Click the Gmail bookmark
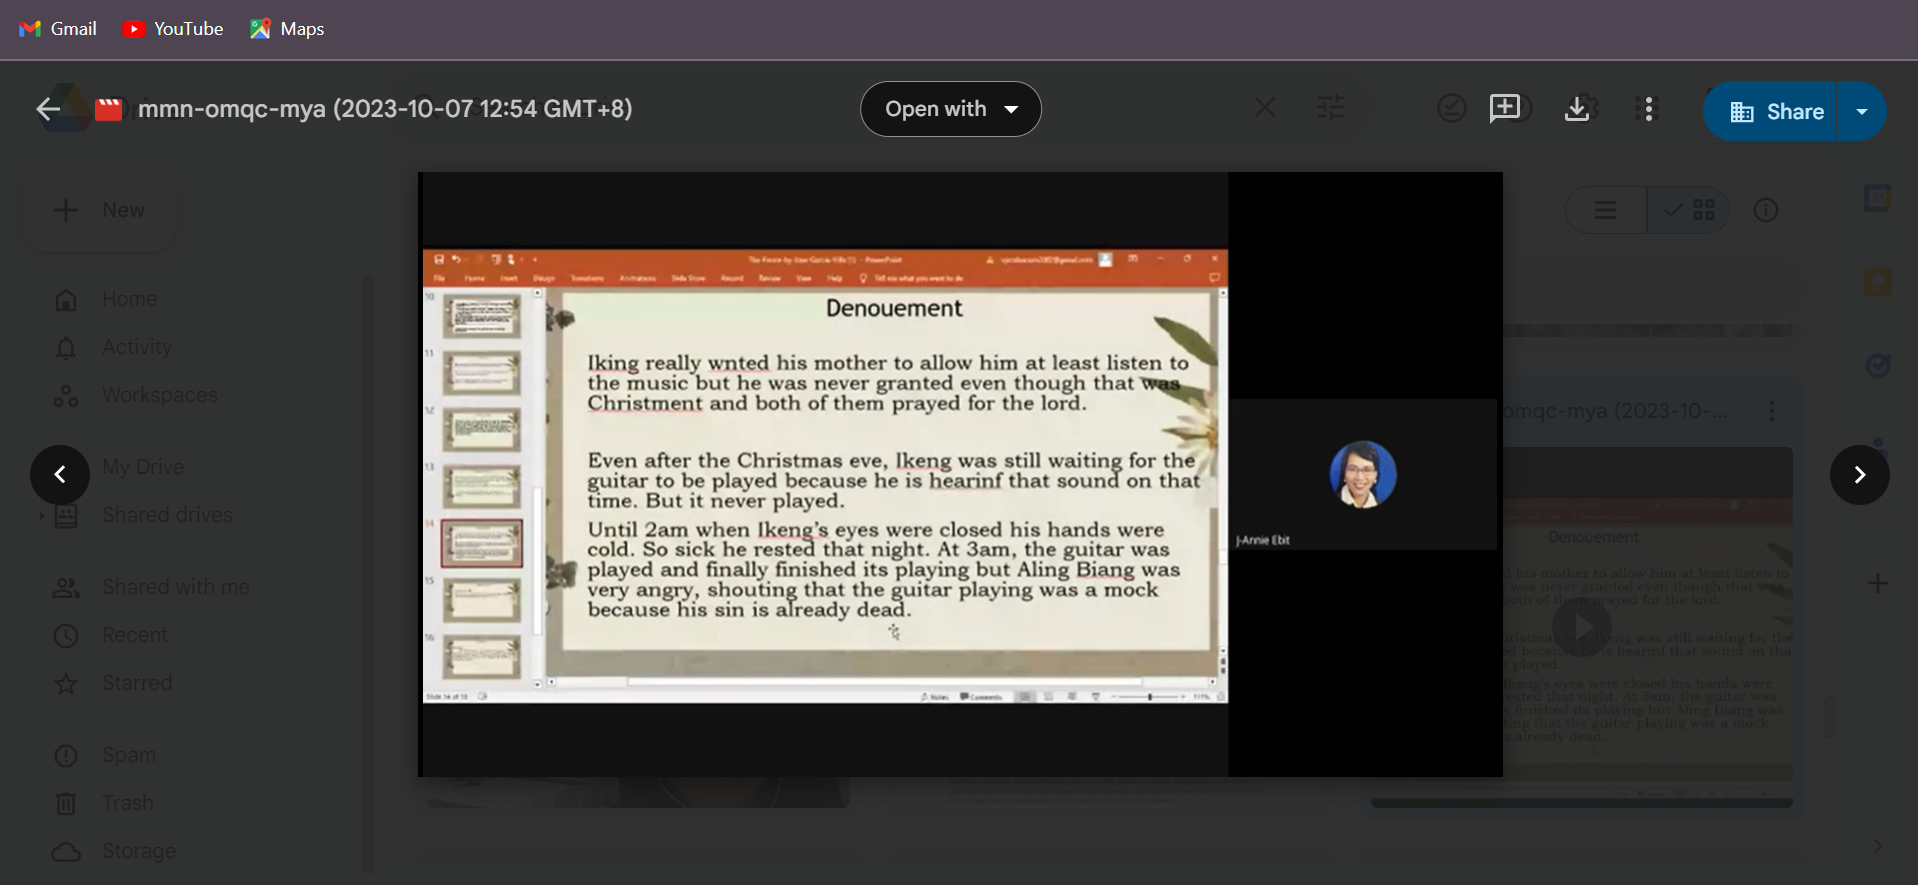 59,29
